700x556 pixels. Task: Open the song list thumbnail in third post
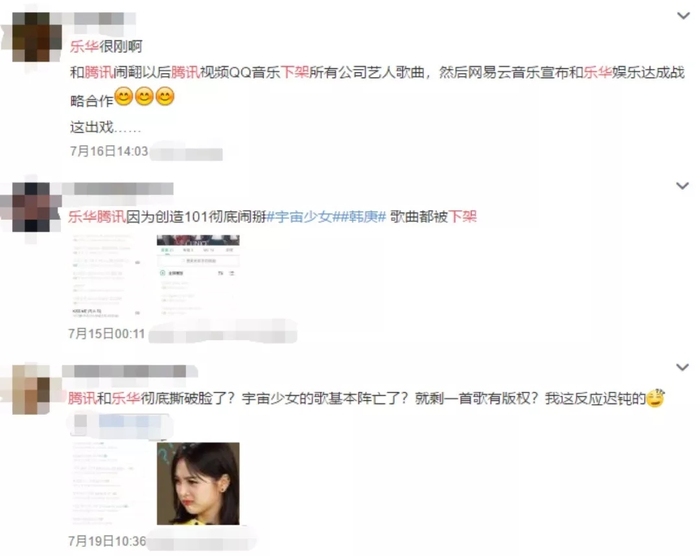[x=108, y=484]
